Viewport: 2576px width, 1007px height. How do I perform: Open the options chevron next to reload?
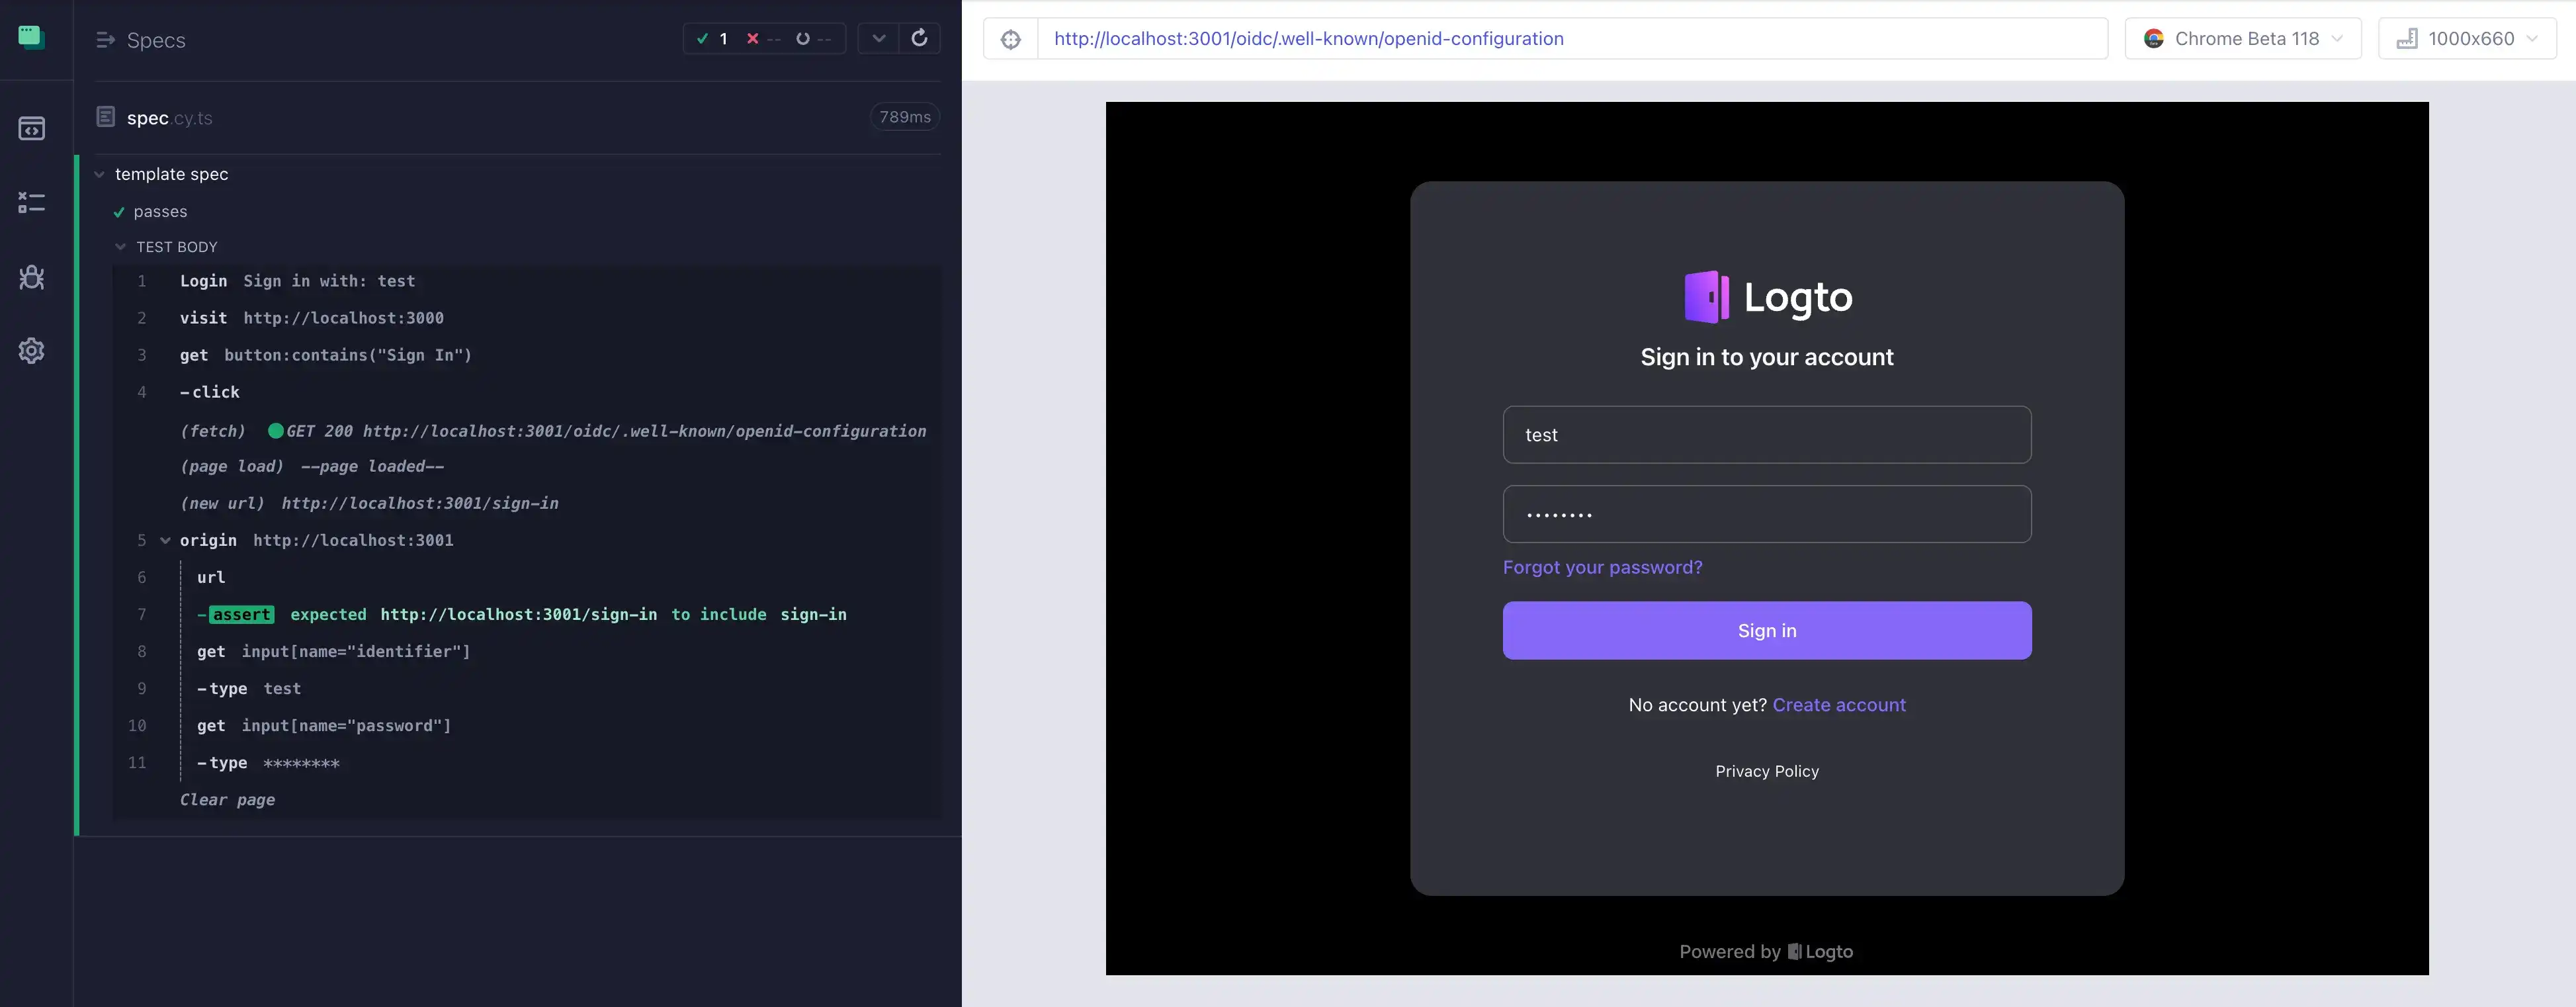click(878, 38)
